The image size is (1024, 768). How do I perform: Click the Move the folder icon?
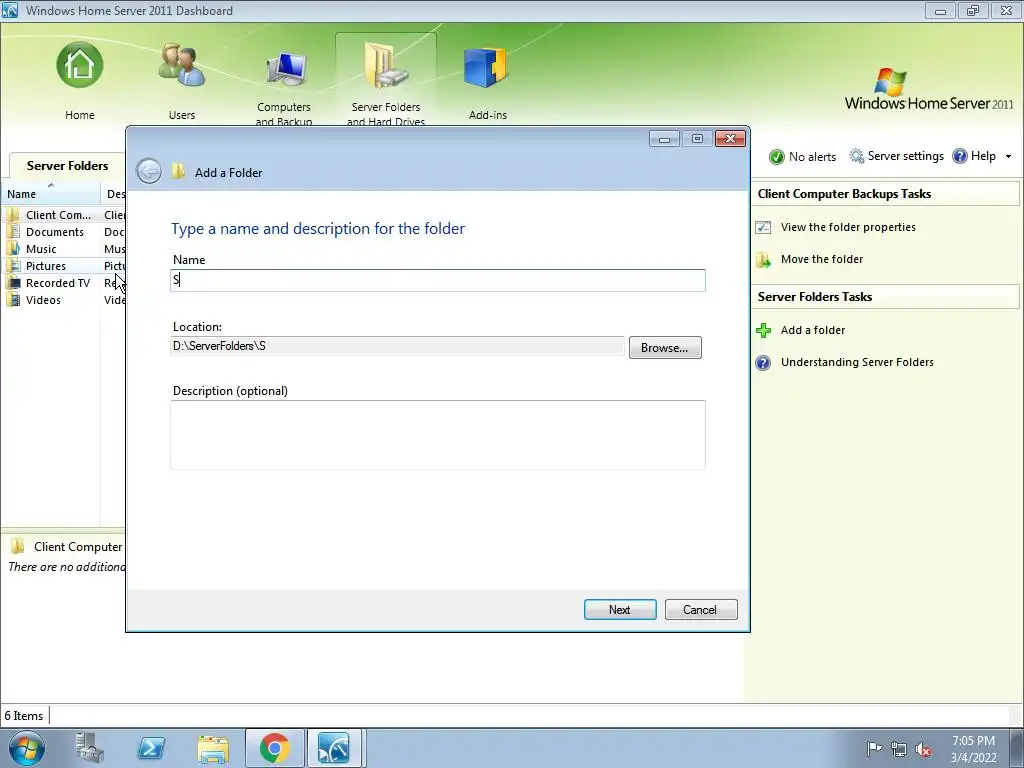pos(763,260)
